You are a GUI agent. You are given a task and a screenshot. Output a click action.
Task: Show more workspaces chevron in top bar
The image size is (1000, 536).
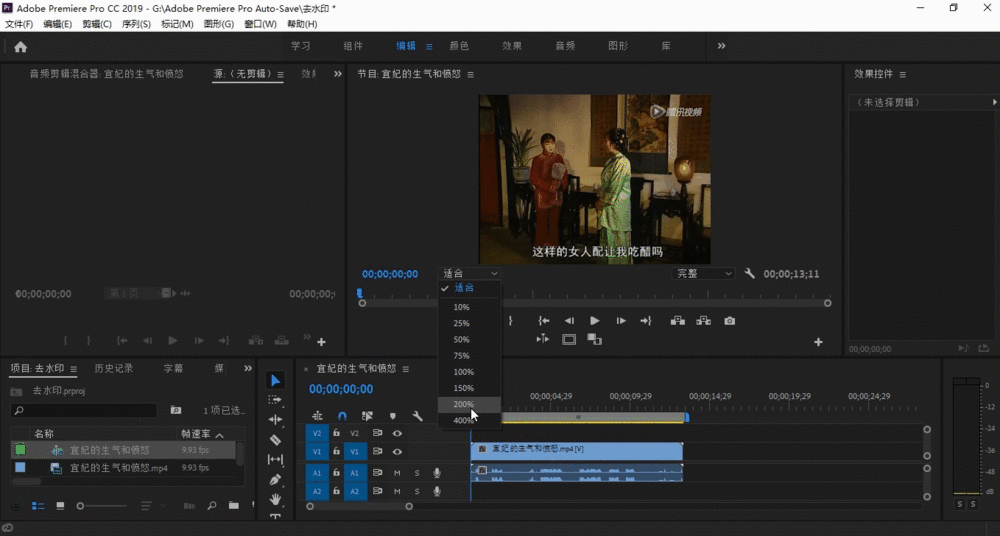click(721, 46)
